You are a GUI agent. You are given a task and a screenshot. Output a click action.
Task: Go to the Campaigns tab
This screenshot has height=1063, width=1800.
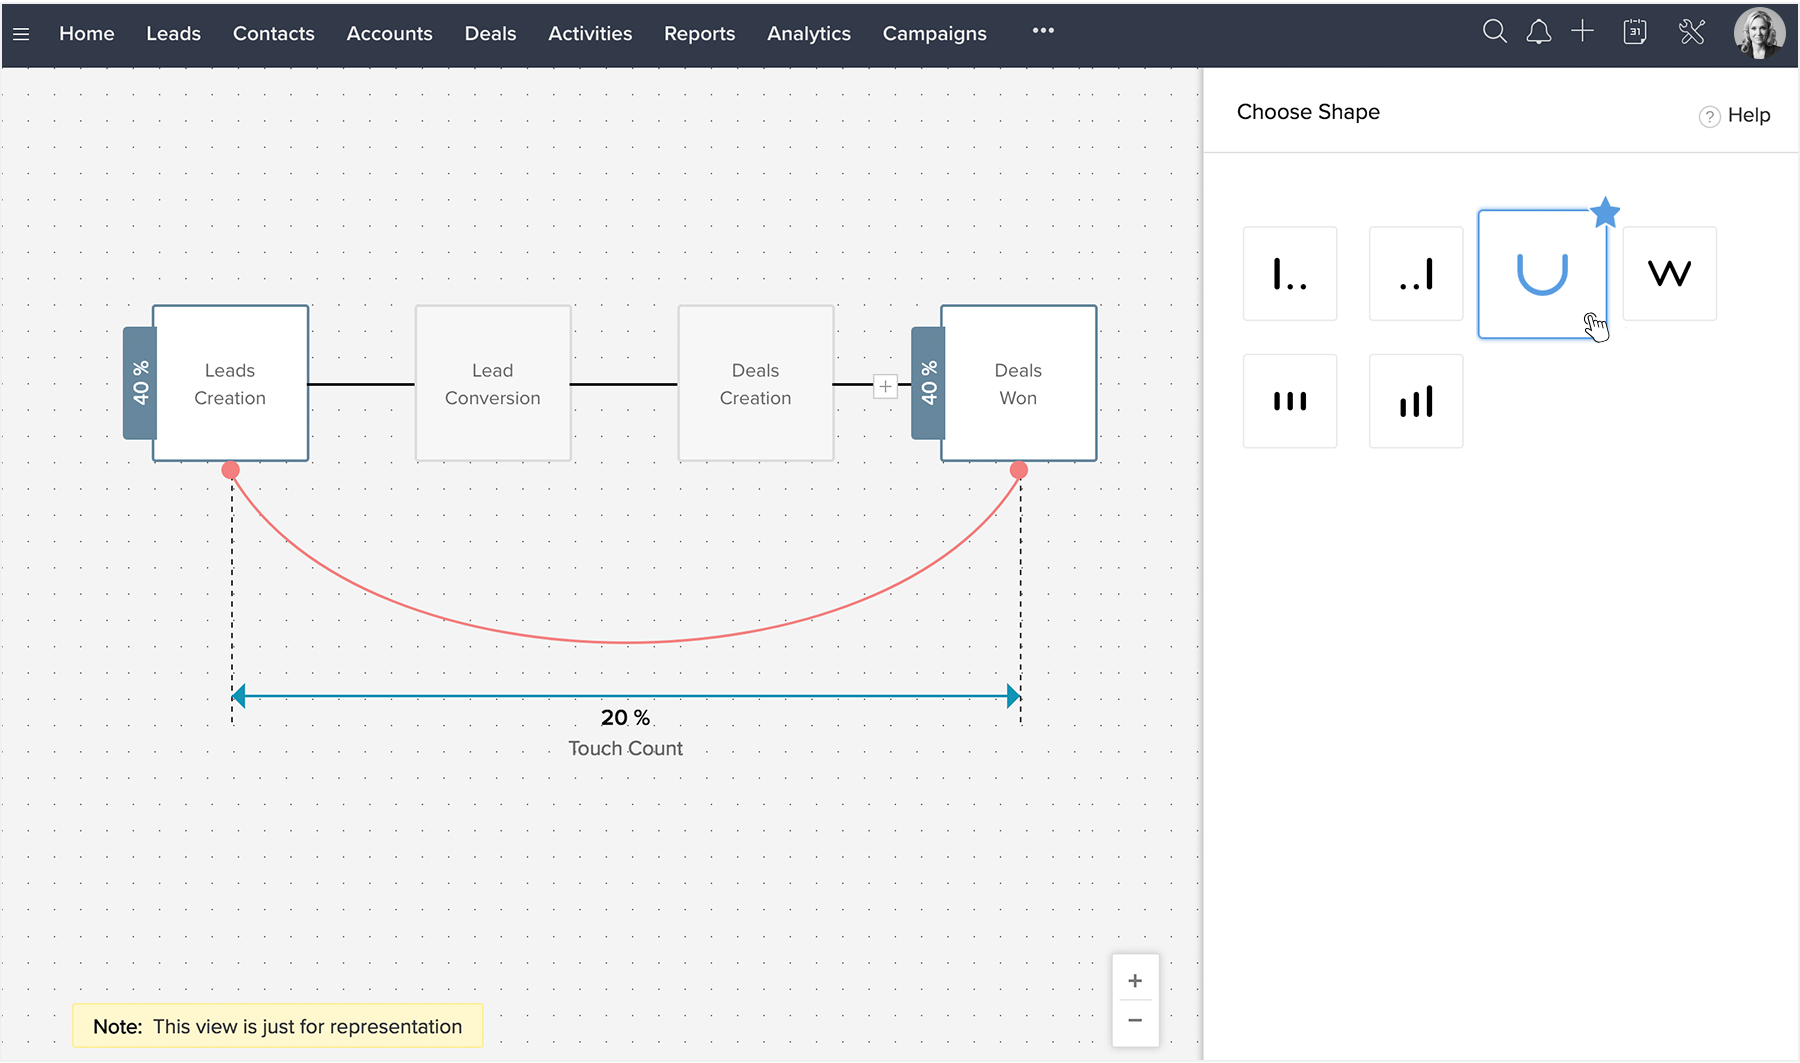(934, 34)
